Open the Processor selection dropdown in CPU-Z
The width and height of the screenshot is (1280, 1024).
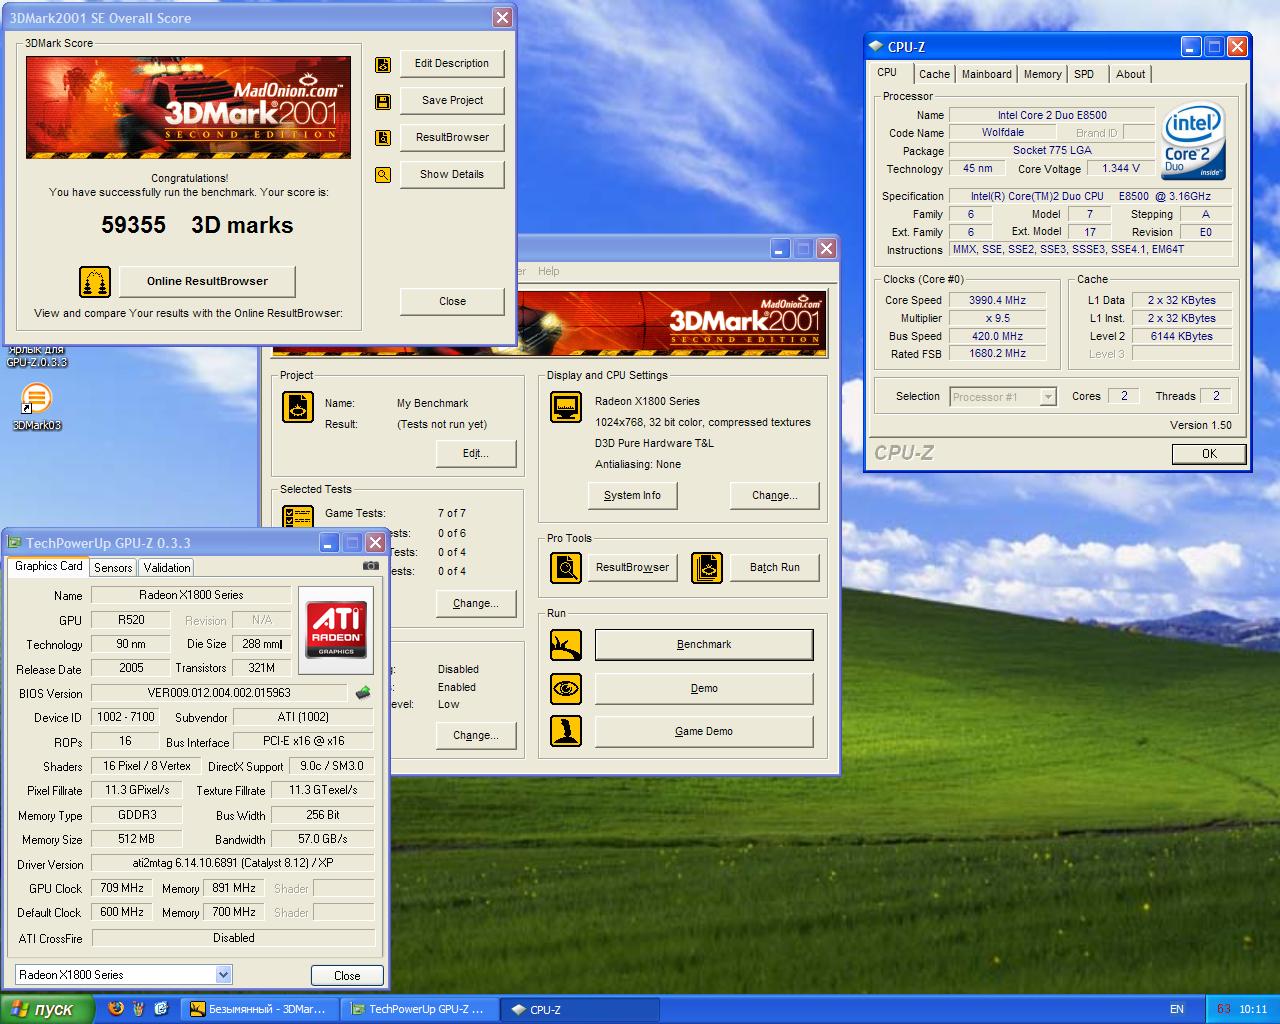(1047, 397)
